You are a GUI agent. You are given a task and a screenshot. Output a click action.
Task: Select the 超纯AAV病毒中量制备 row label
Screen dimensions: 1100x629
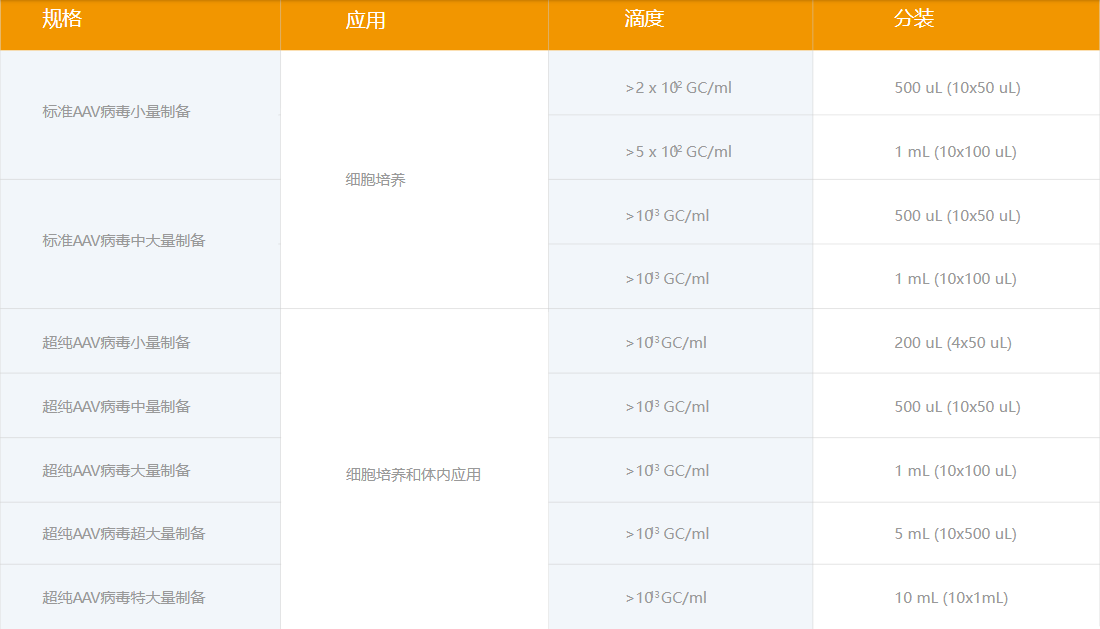pyautogui.click(x=116, y=407)
